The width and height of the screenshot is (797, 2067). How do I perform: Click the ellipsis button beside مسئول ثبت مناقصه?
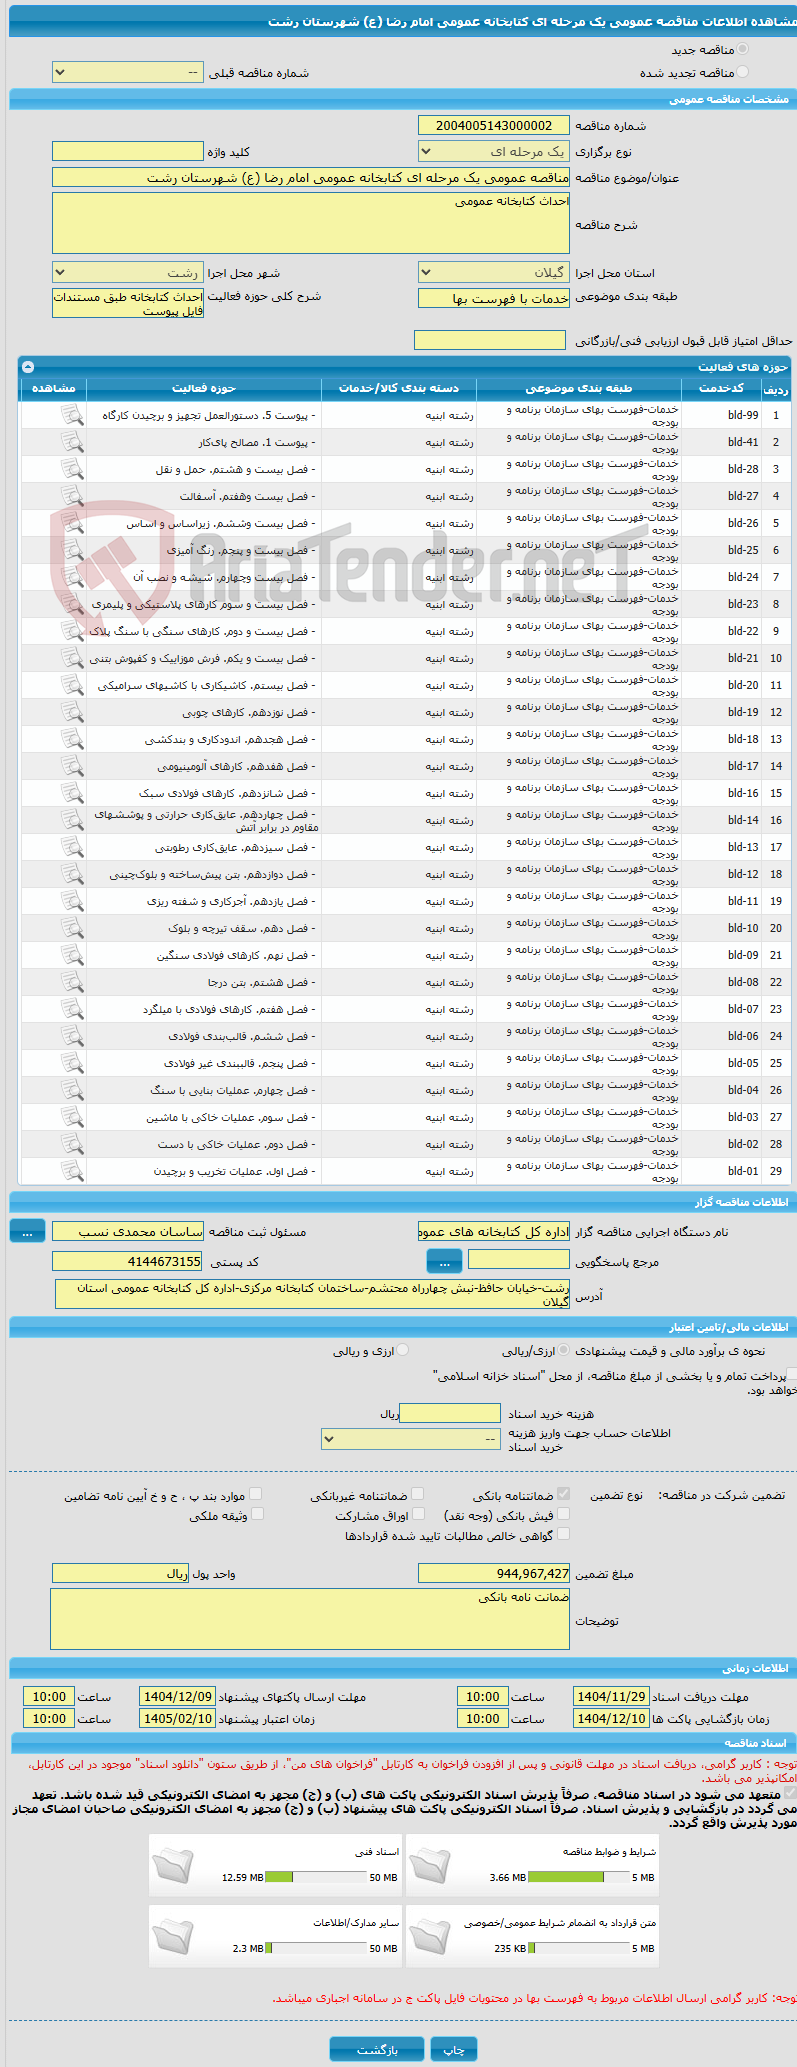coord(27,1232)
